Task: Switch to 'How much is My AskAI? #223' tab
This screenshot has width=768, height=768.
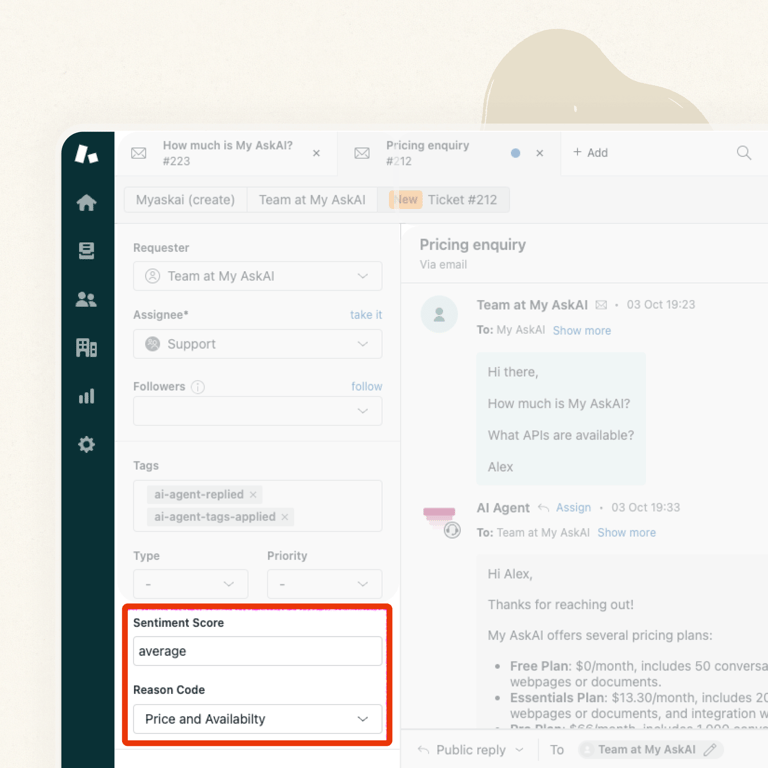Action: point(226,153)
